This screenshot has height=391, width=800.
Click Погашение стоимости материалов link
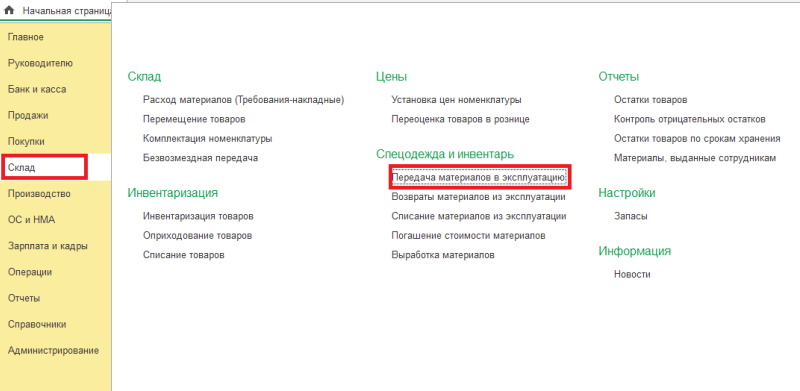pos(468,236)
